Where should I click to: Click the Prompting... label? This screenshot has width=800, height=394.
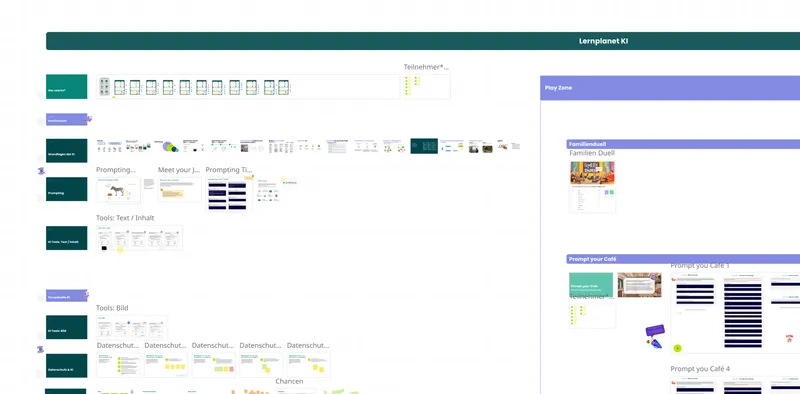pos(116,170)
